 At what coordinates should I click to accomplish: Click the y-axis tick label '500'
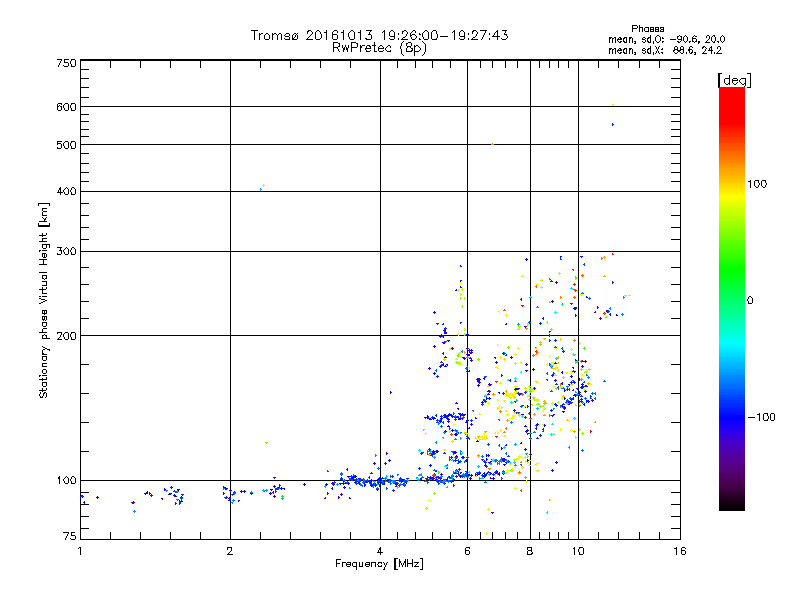pyautogui.click(x=66, y=145)
